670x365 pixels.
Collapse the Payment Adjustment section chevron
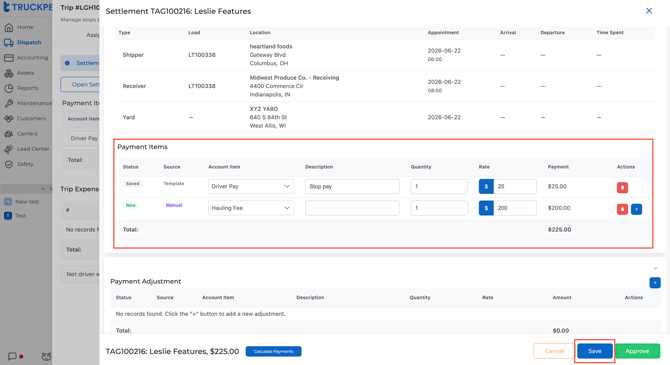pyautogui.click(x=655, y=268)
